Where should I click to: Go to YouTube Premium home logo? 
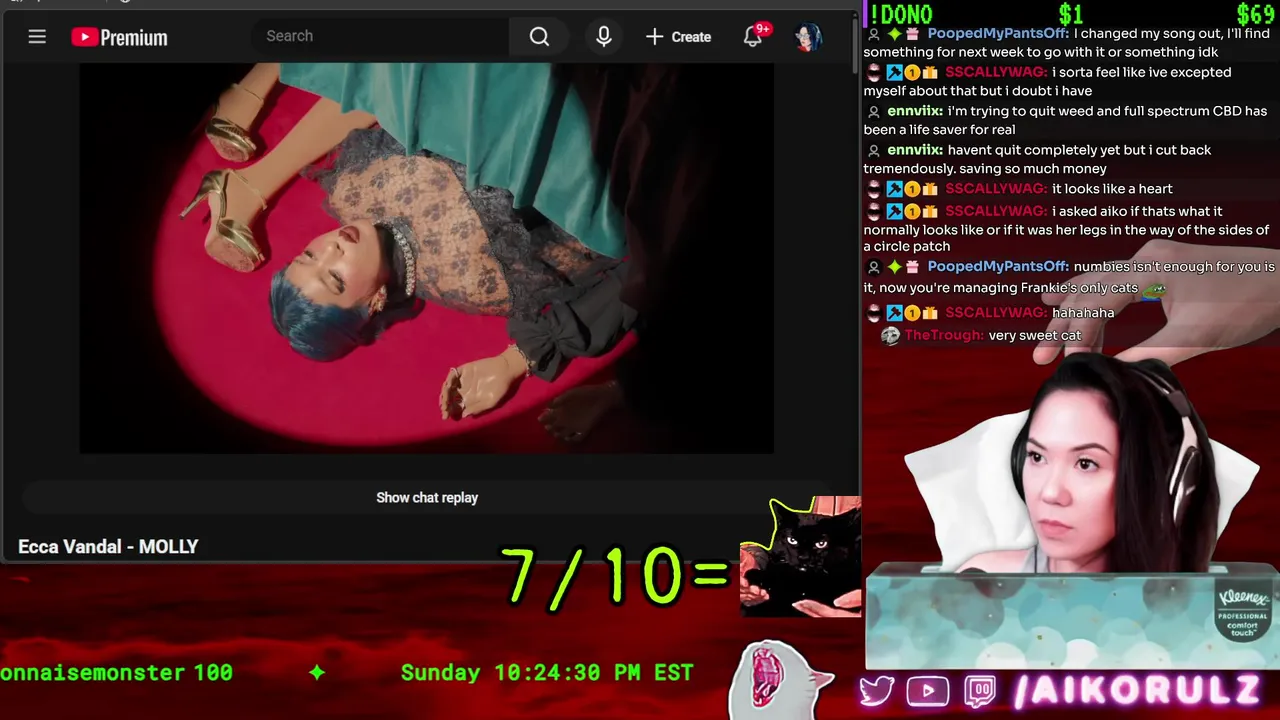tap(119, 37)
